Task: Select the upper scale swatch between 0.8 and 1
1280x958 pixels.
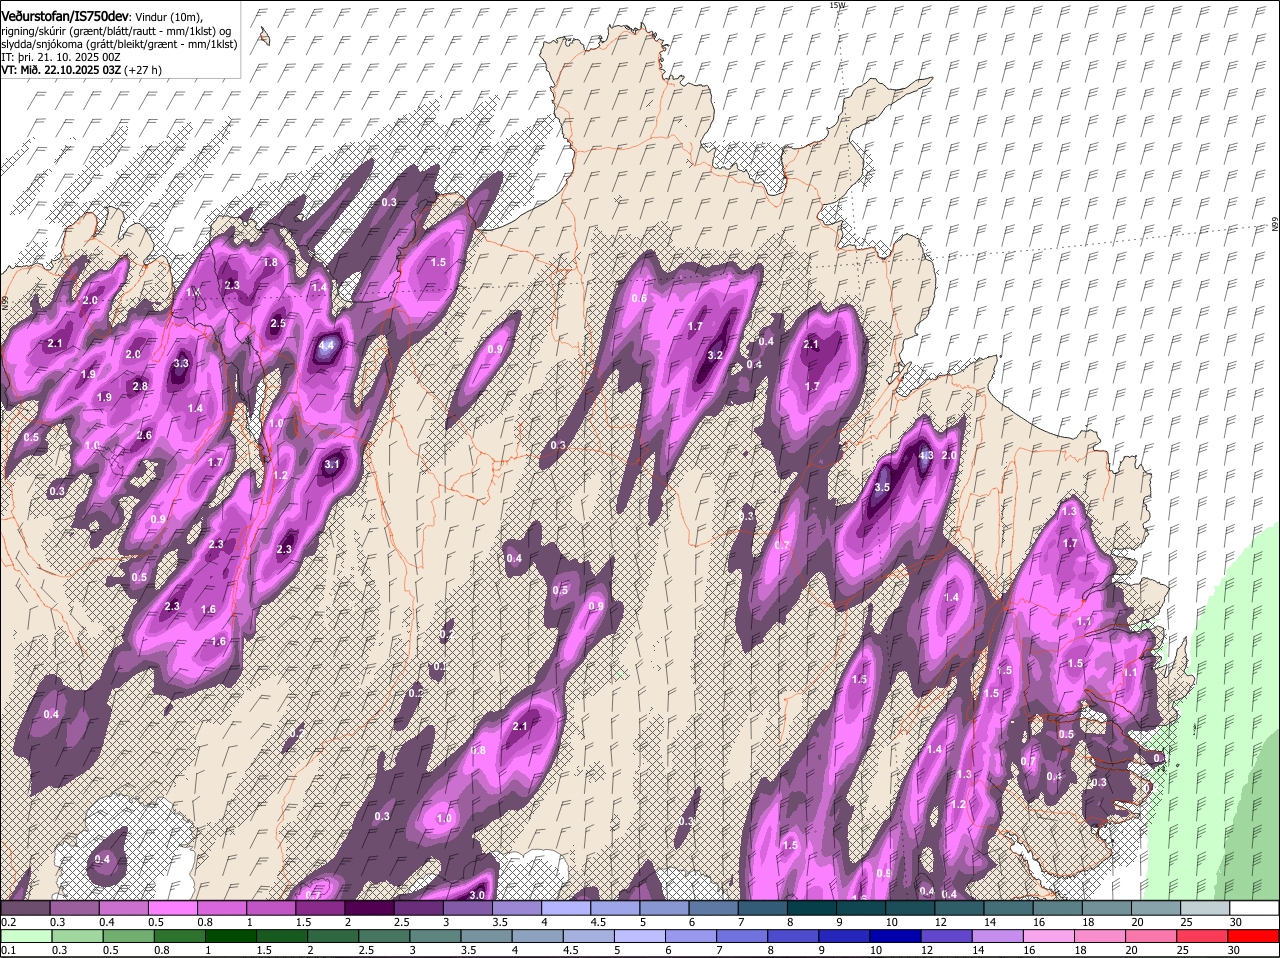Action: click(x=222, y=908)
